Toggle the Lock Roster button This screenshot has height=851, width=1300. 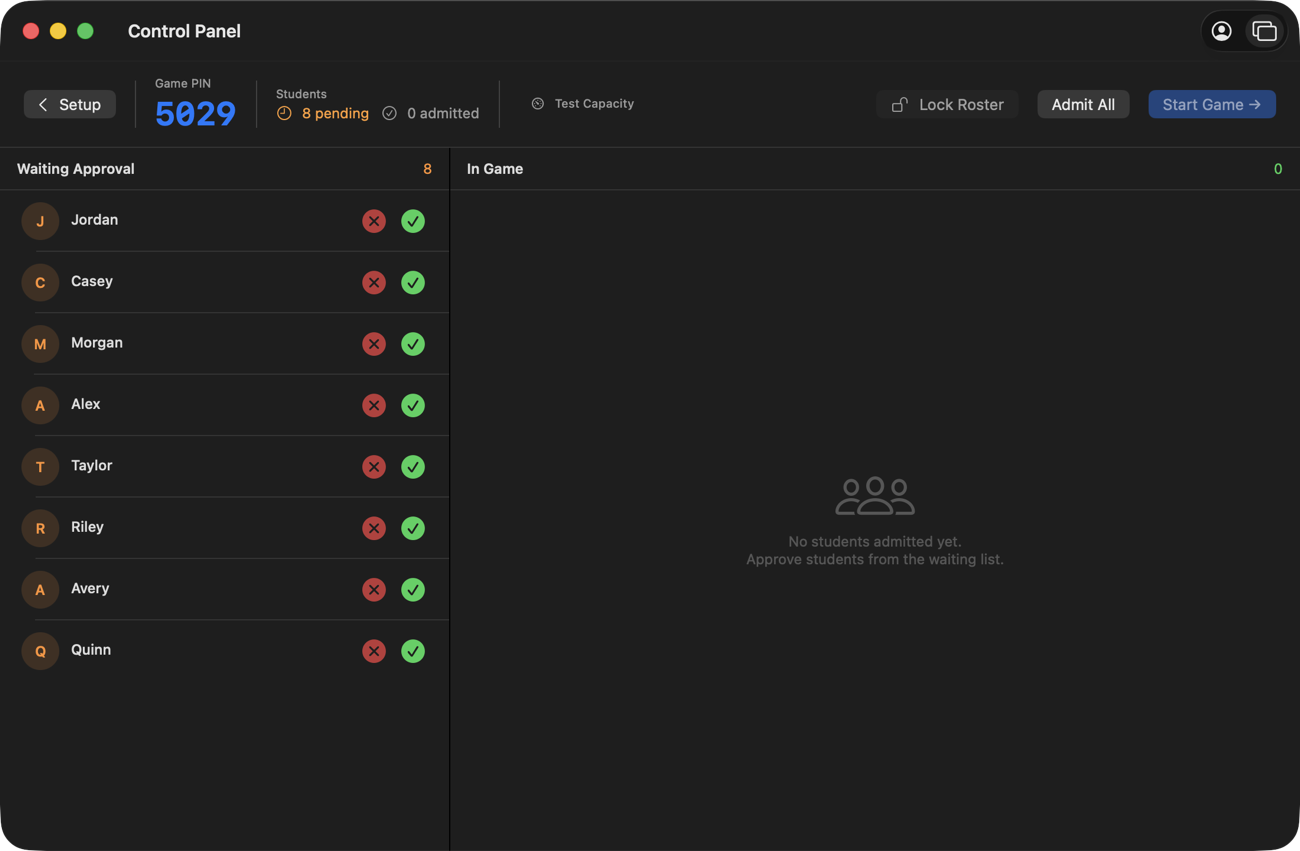[947, 104]
